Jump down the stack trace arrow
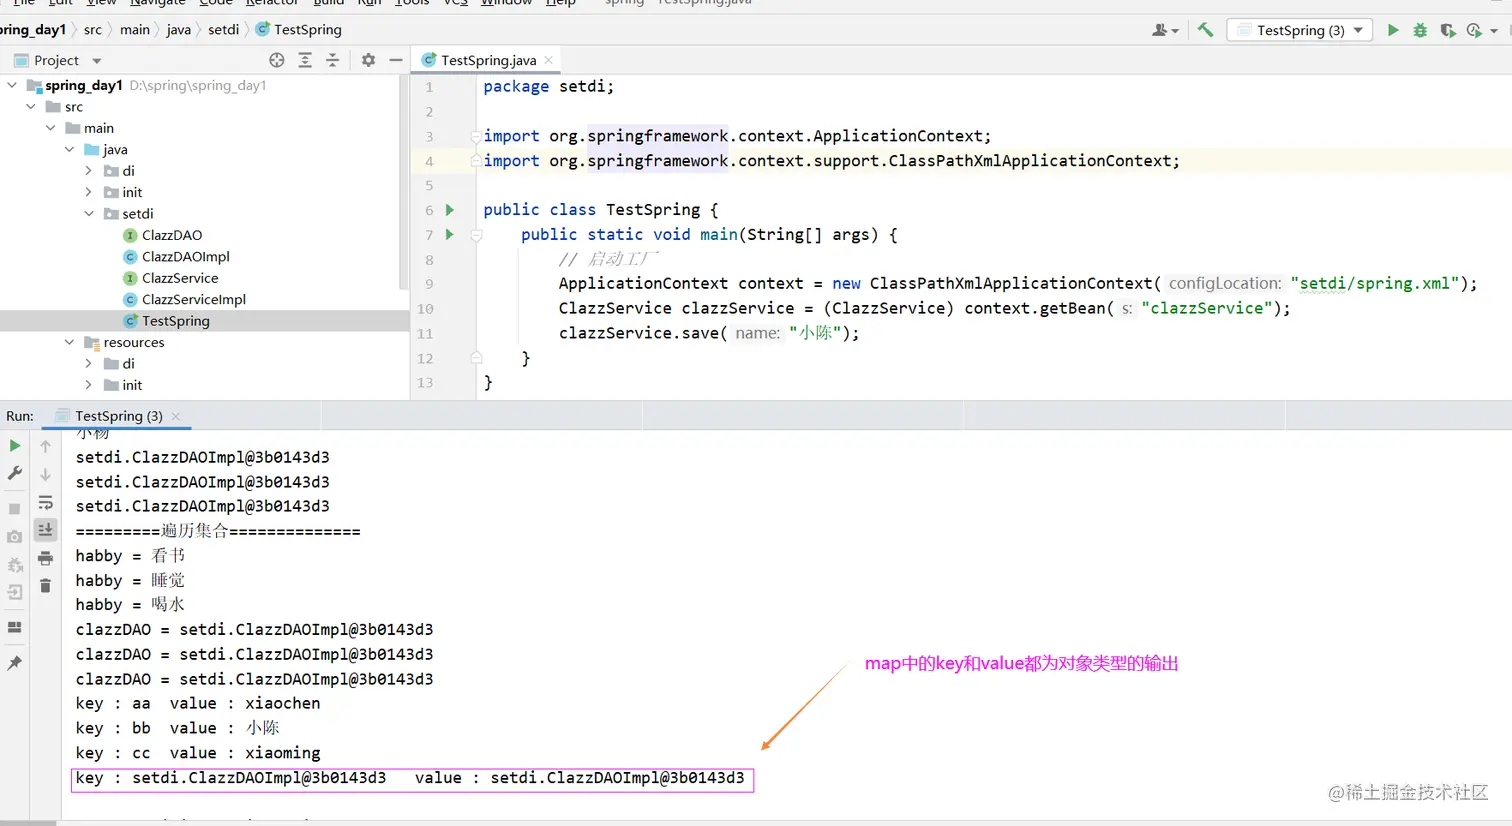 point(45,474)
